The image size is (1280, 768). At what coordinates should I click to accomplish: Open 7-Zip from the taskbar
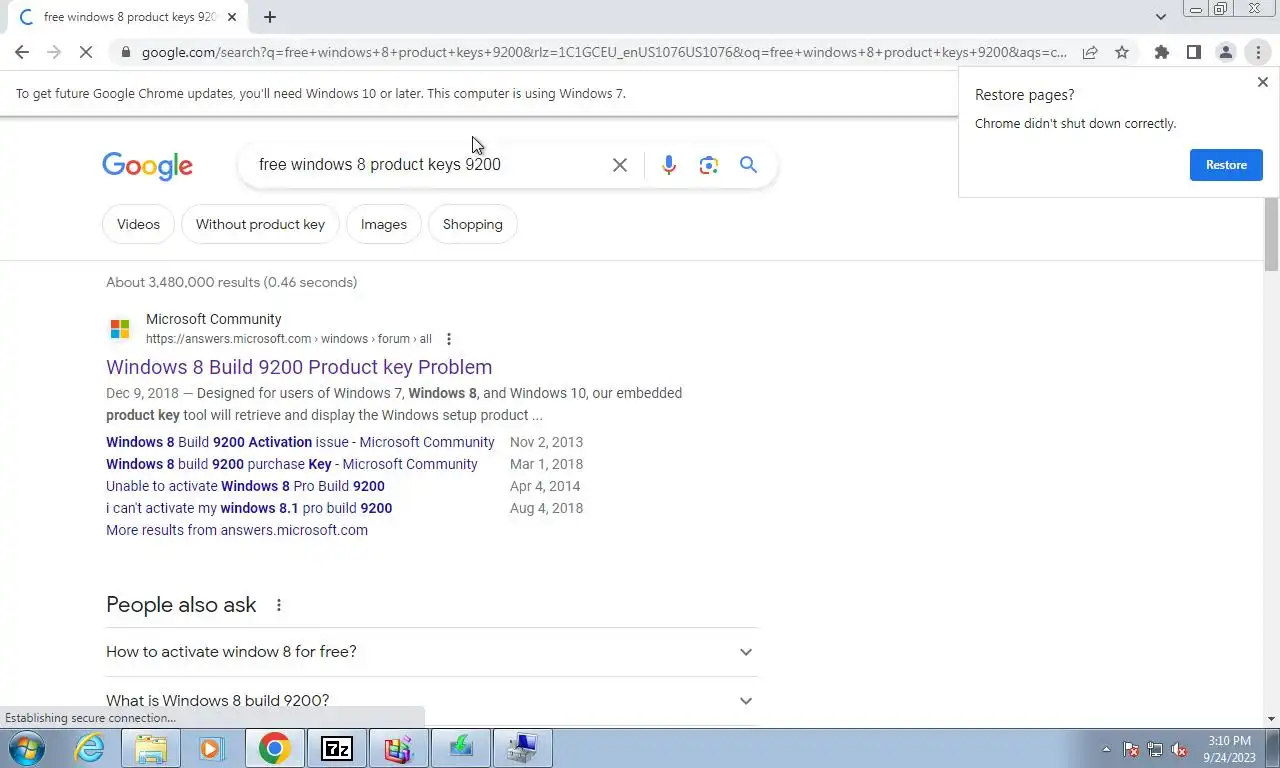337,748
